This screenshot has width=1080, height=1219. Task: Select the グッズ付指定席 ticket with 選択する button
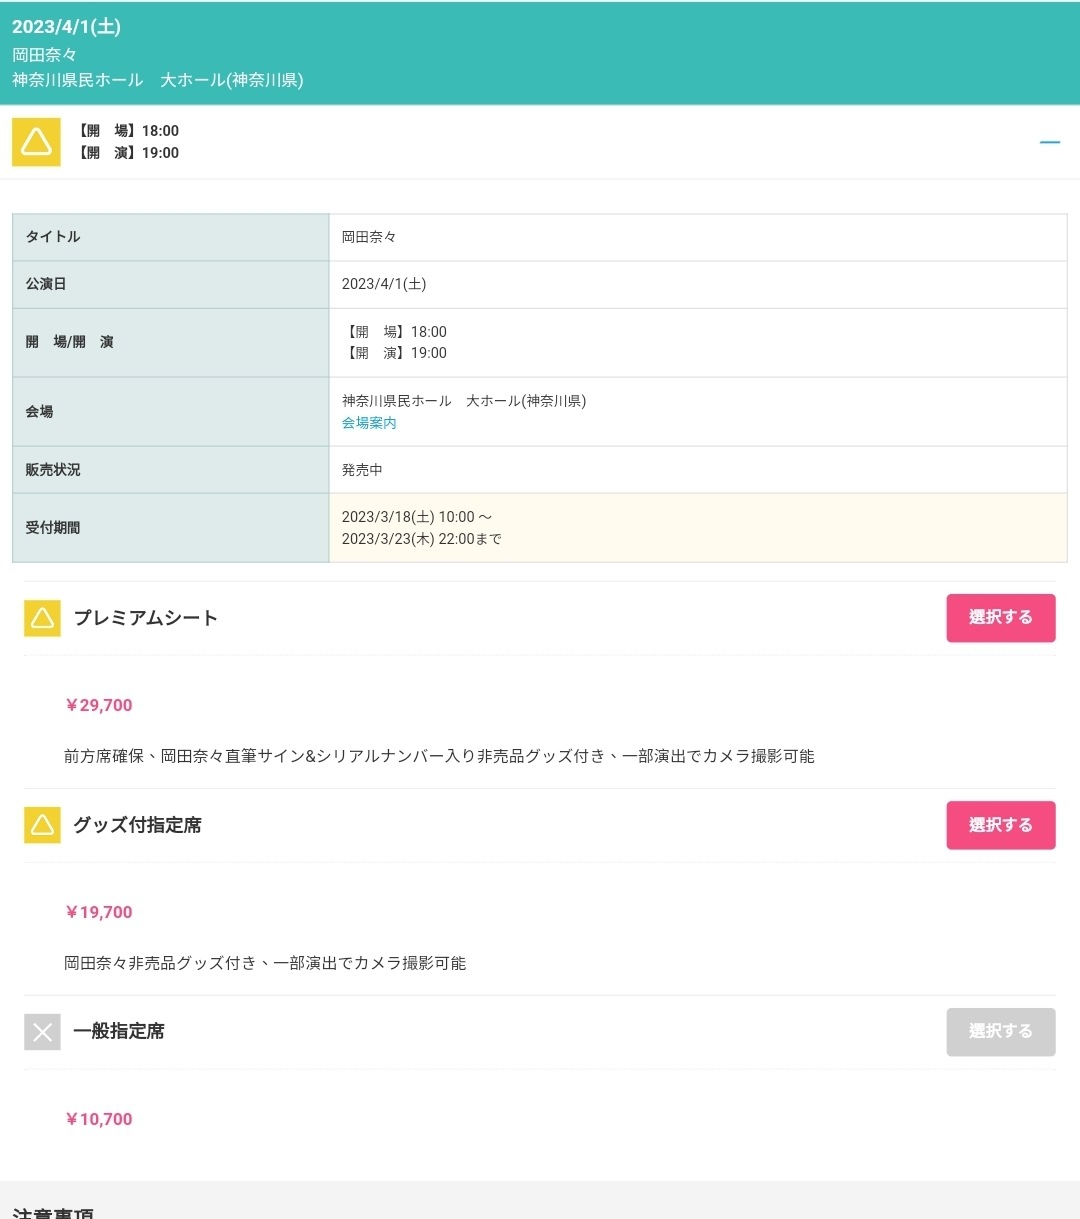1001,825
